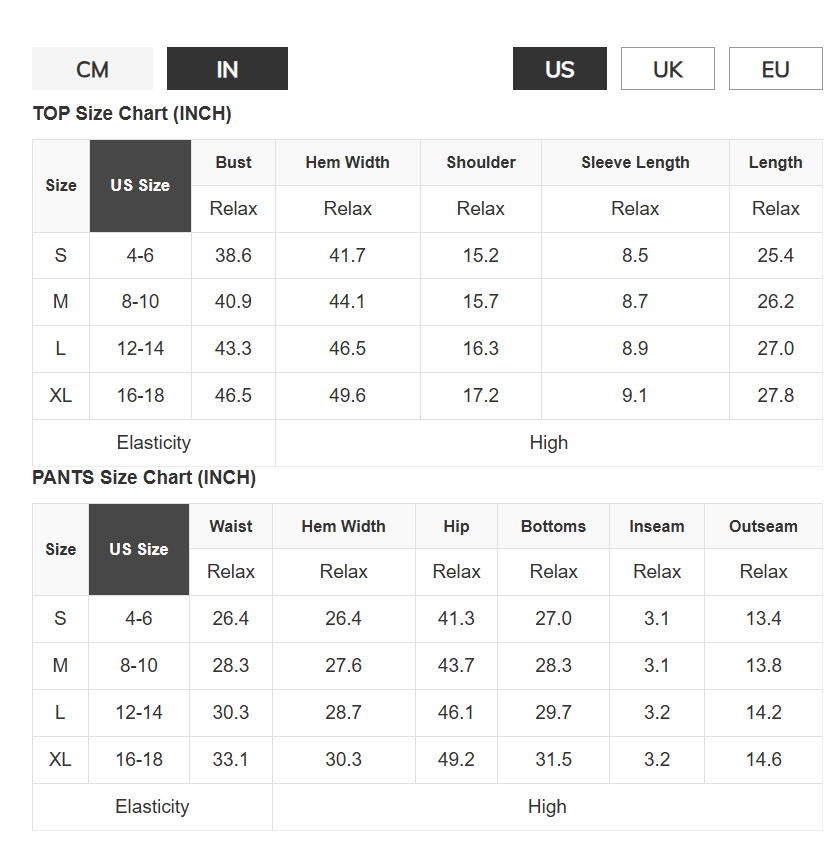
Task: Click the Bottoms column header
Action: pyautogui.click(x=553, y=526)
